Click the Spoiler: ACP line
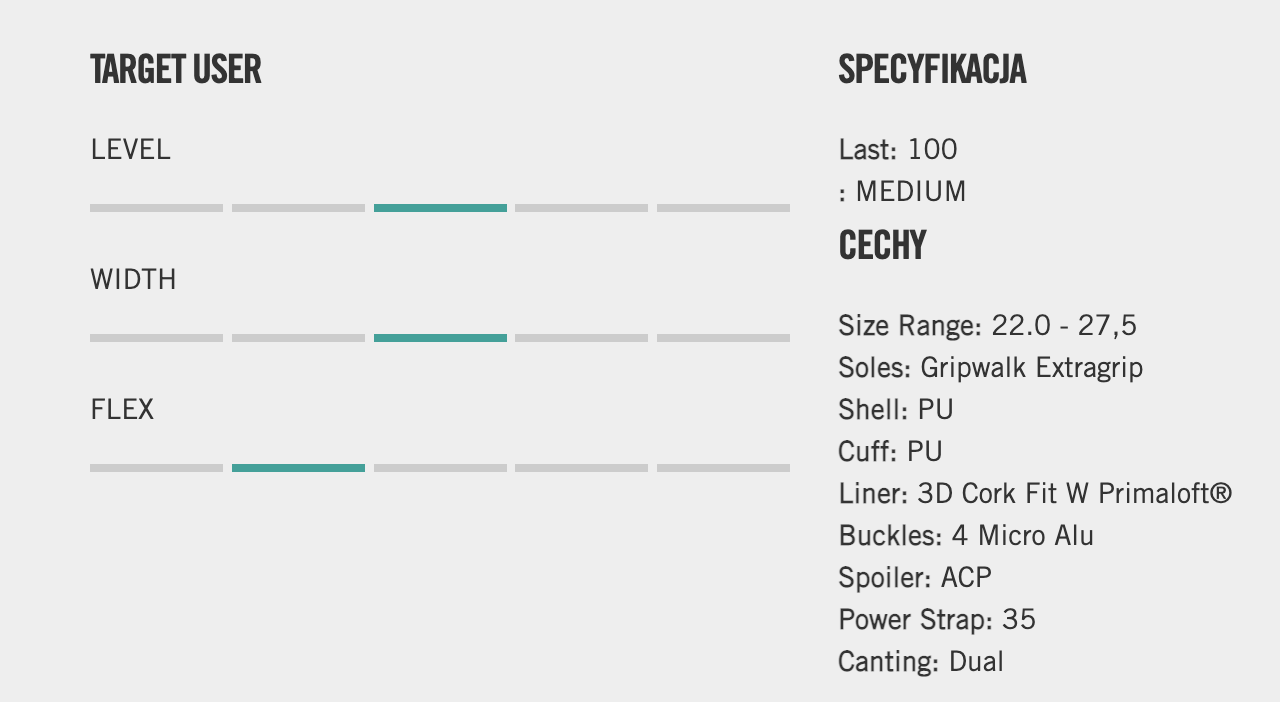The width and height of the screenshot is (1280, 702). click(915, 578)
